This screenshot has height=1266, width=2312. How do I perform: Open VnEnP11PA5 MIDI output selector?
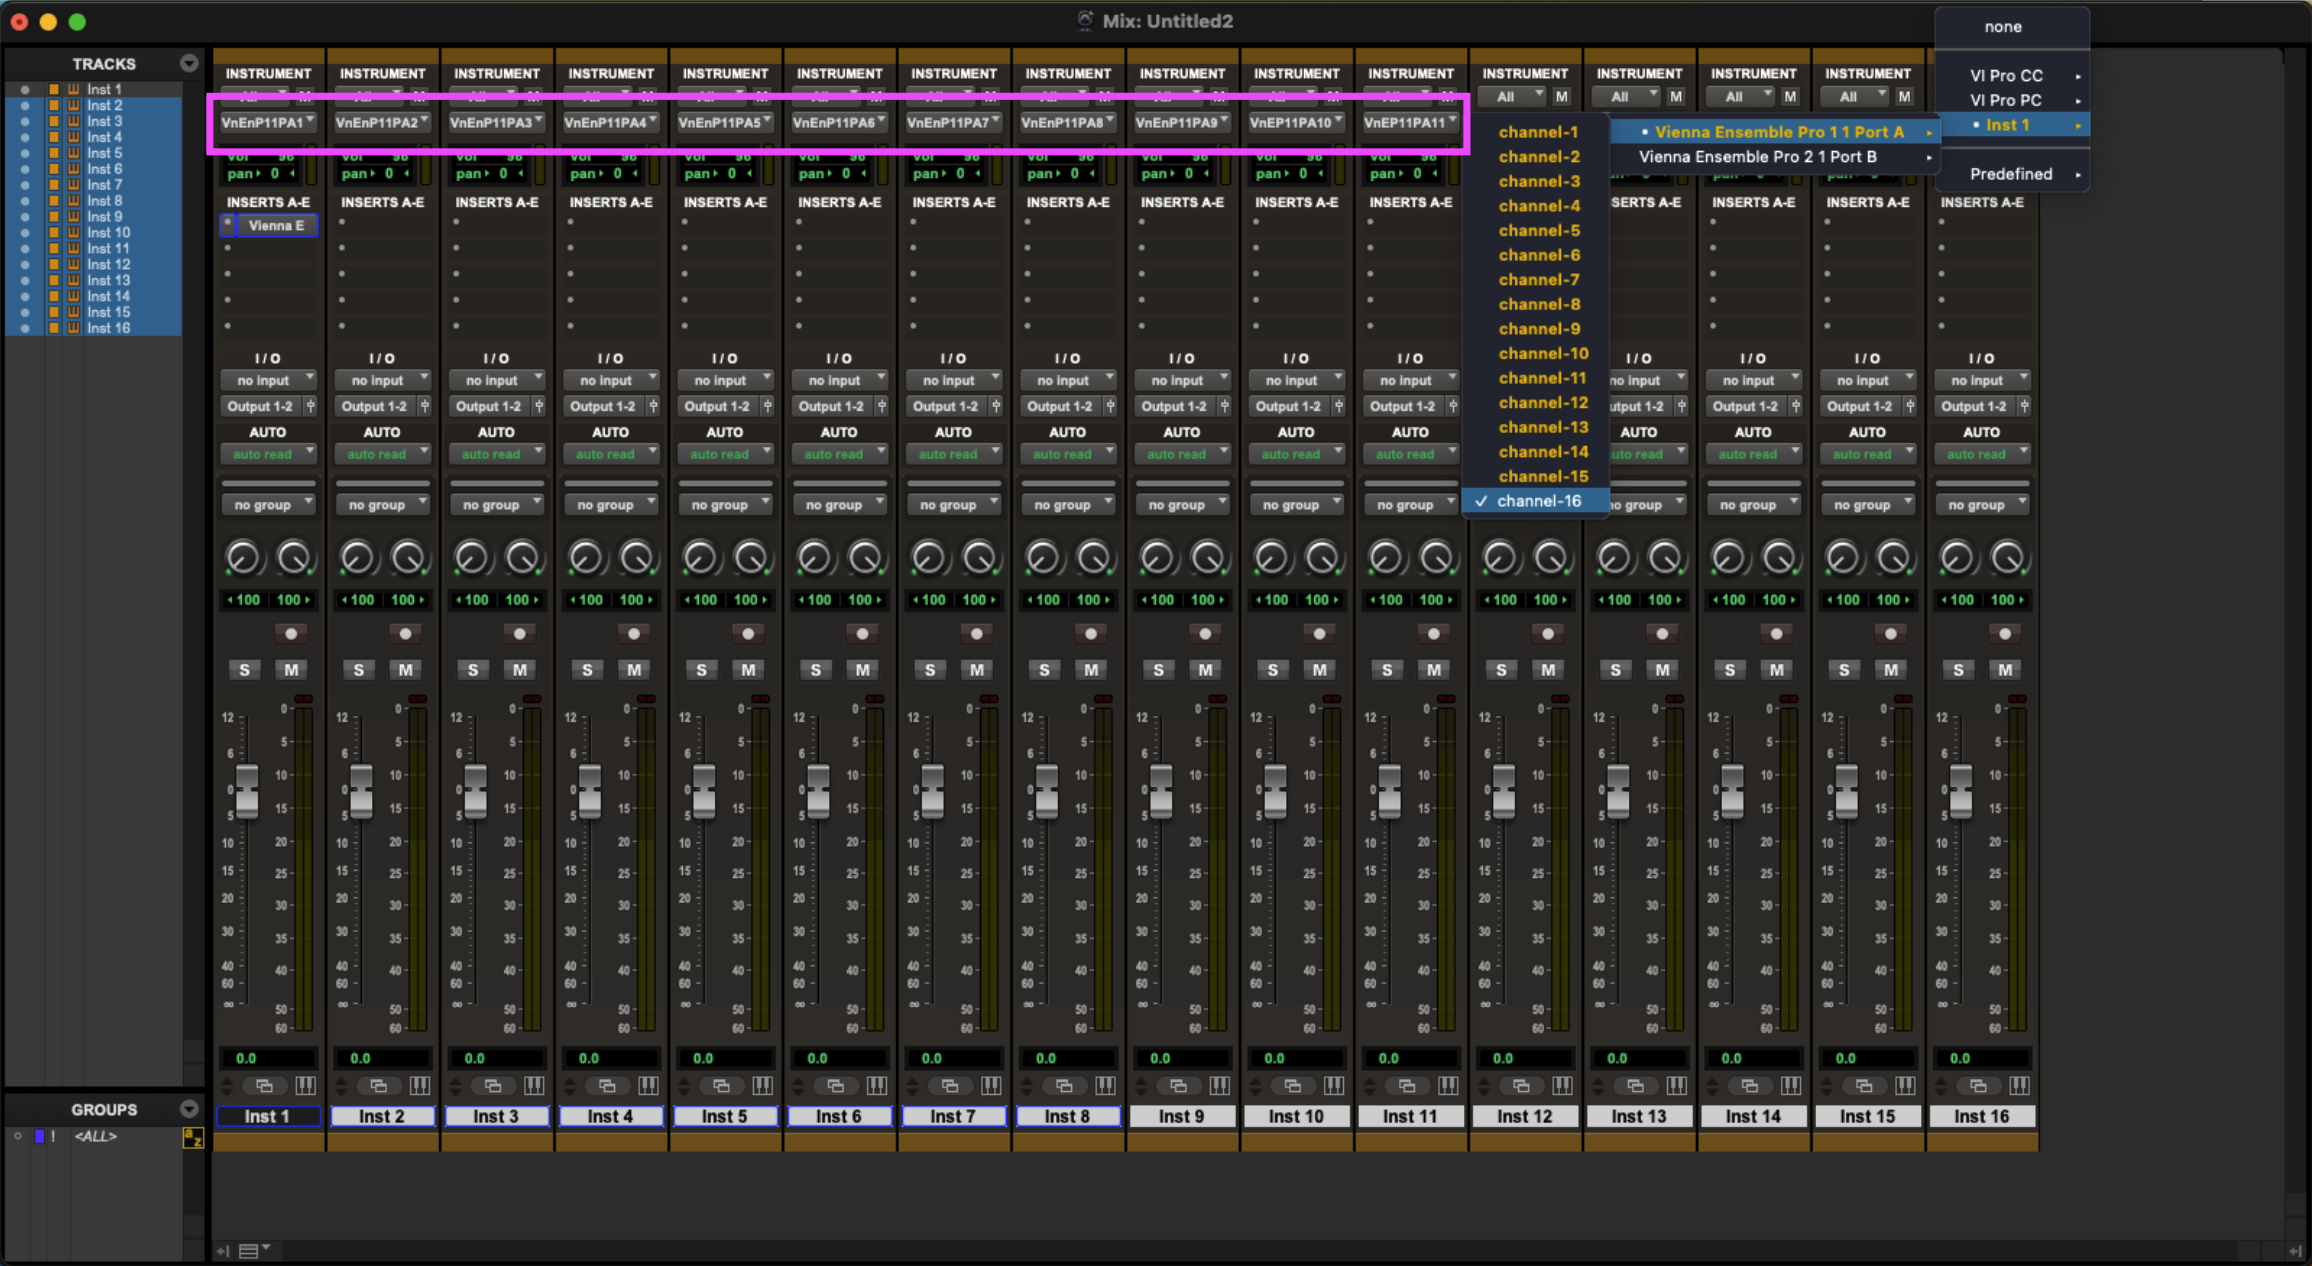(724, 122)
